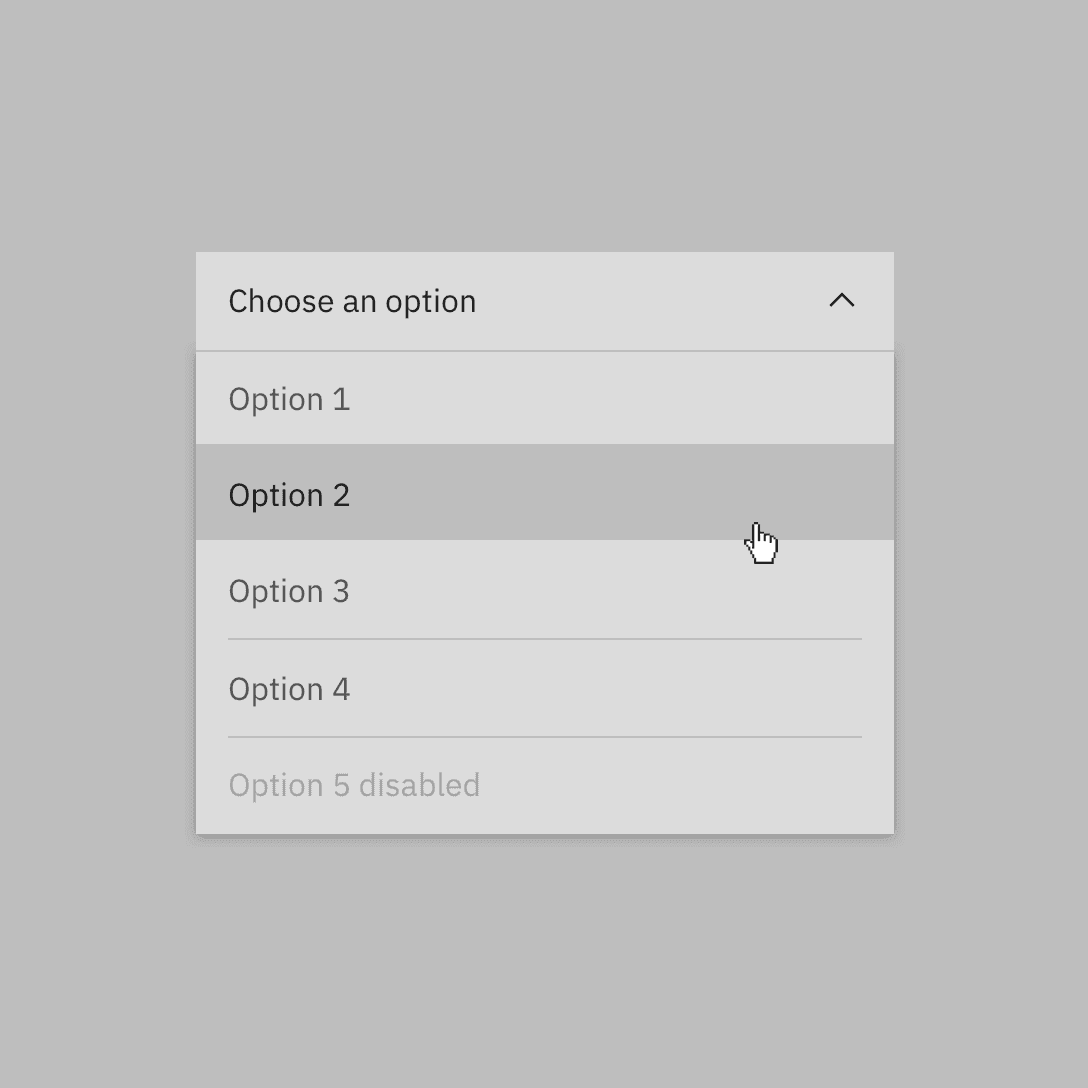
Task: Close the expanded option list via its toggle
Action: click(843, 301)
